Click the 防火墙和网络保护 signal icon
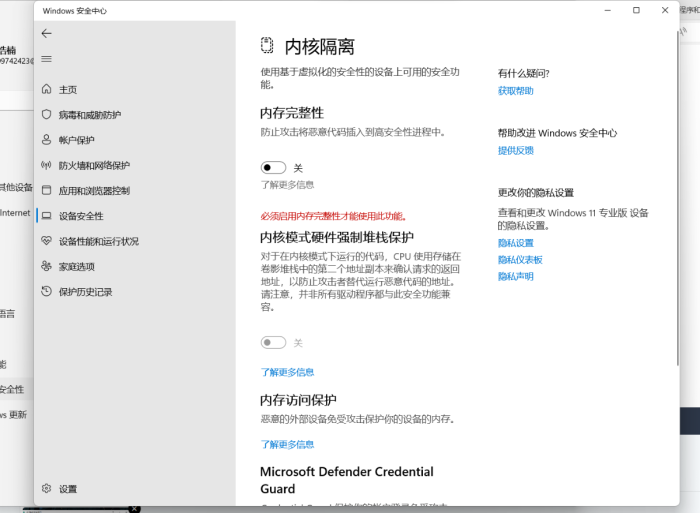 [46, 165]
